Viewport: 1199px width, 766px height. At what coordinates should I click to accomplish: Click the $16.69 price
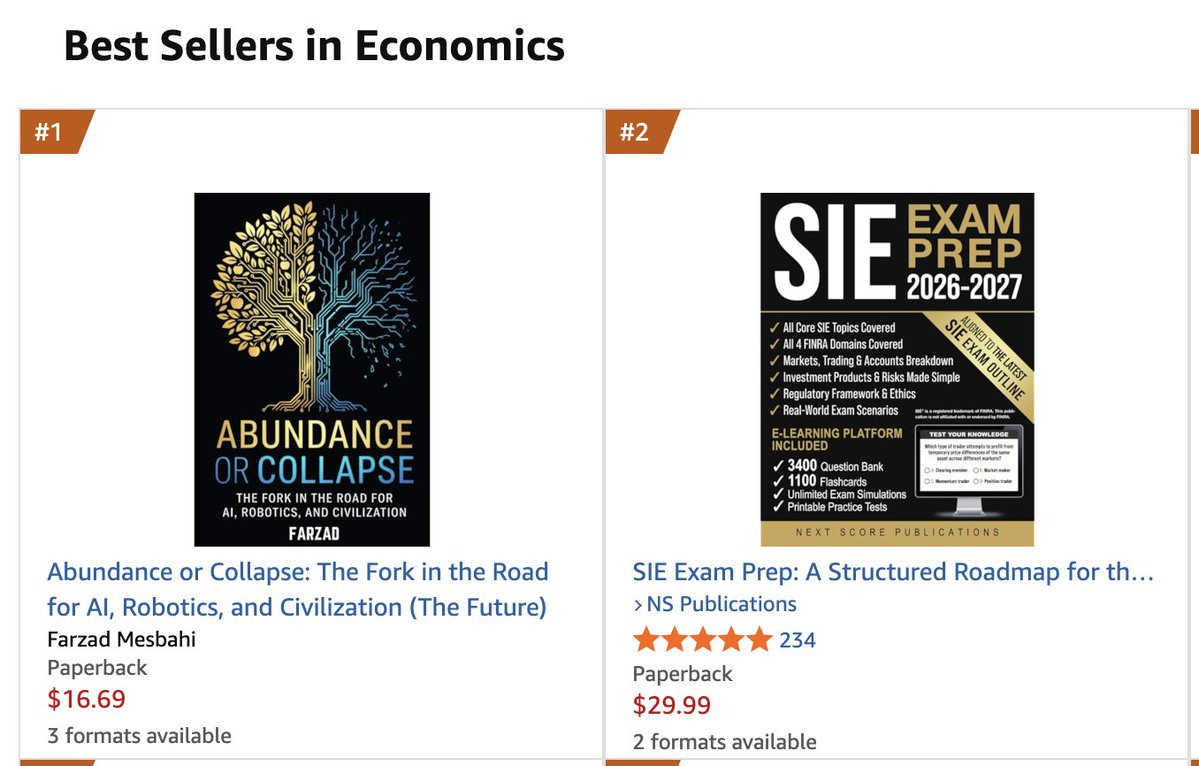[x=87, y=699]
